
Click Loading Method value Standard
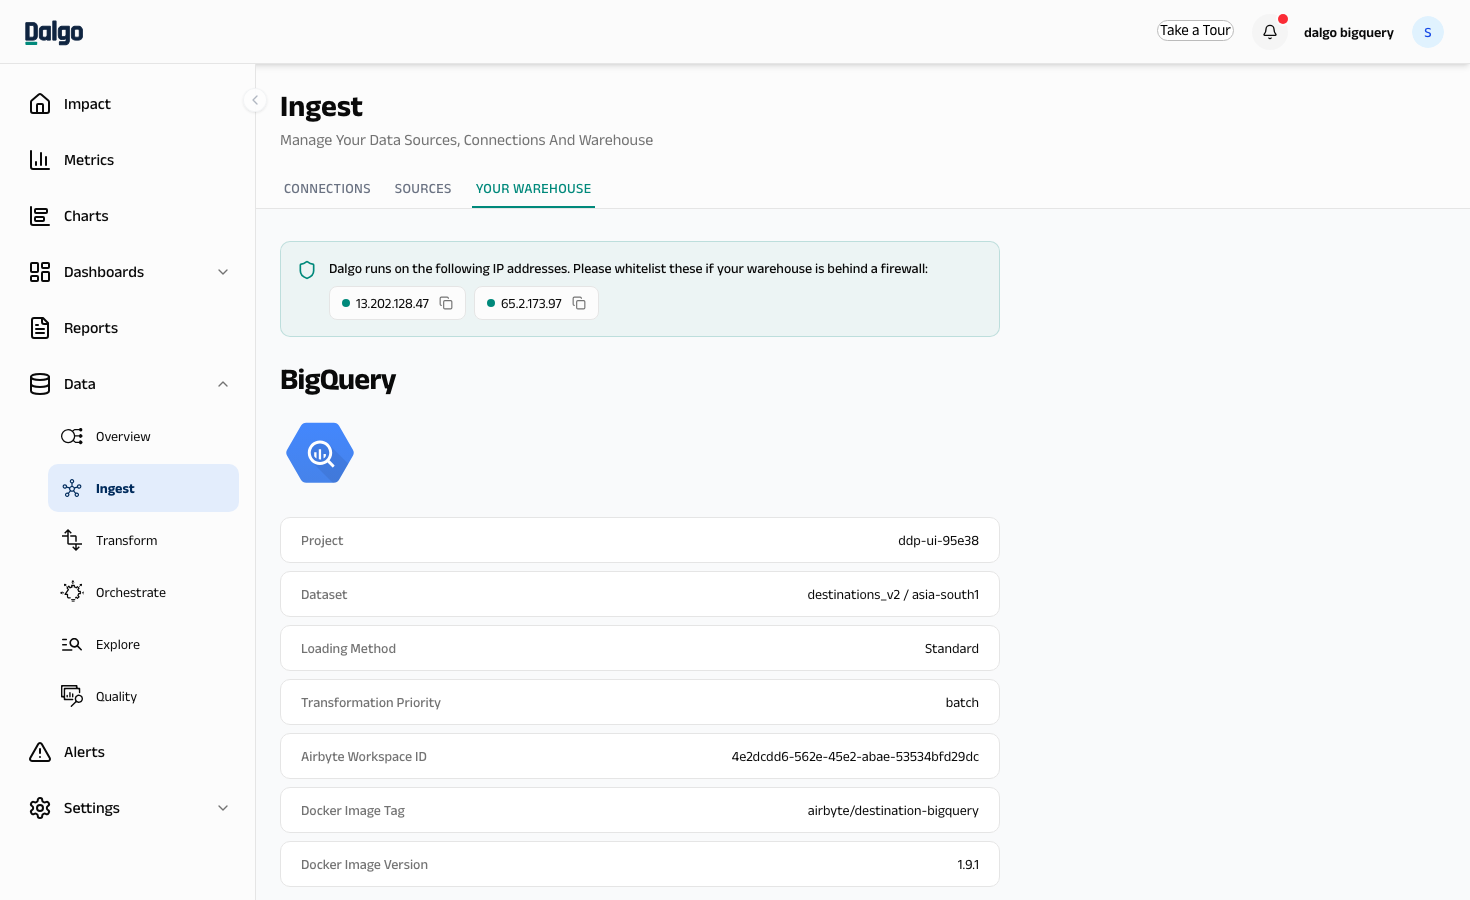pos(951,649)
